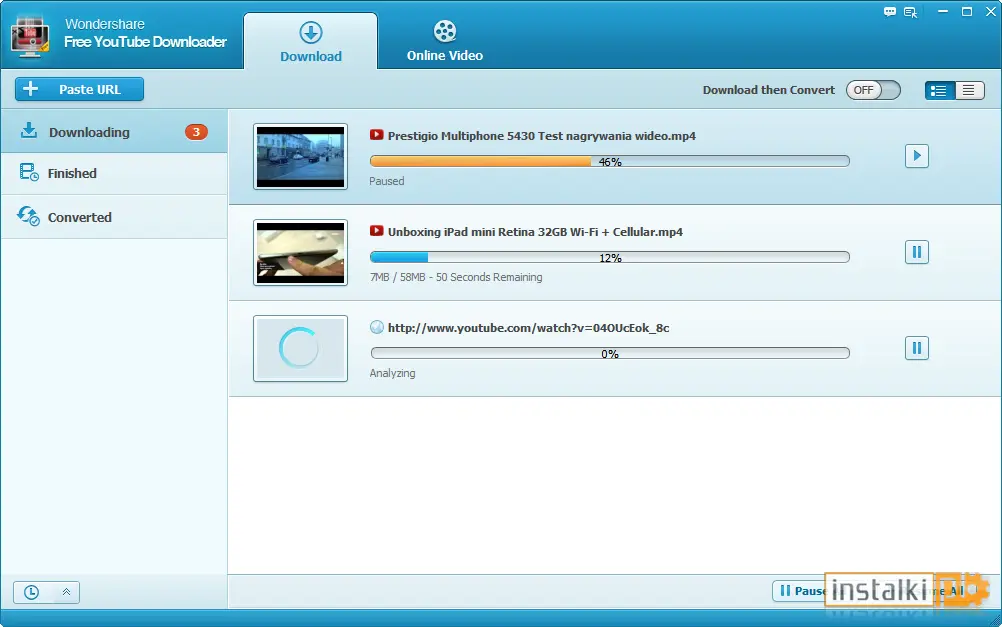Click the 3 badge on Downloading

click(x=196, y=132)
